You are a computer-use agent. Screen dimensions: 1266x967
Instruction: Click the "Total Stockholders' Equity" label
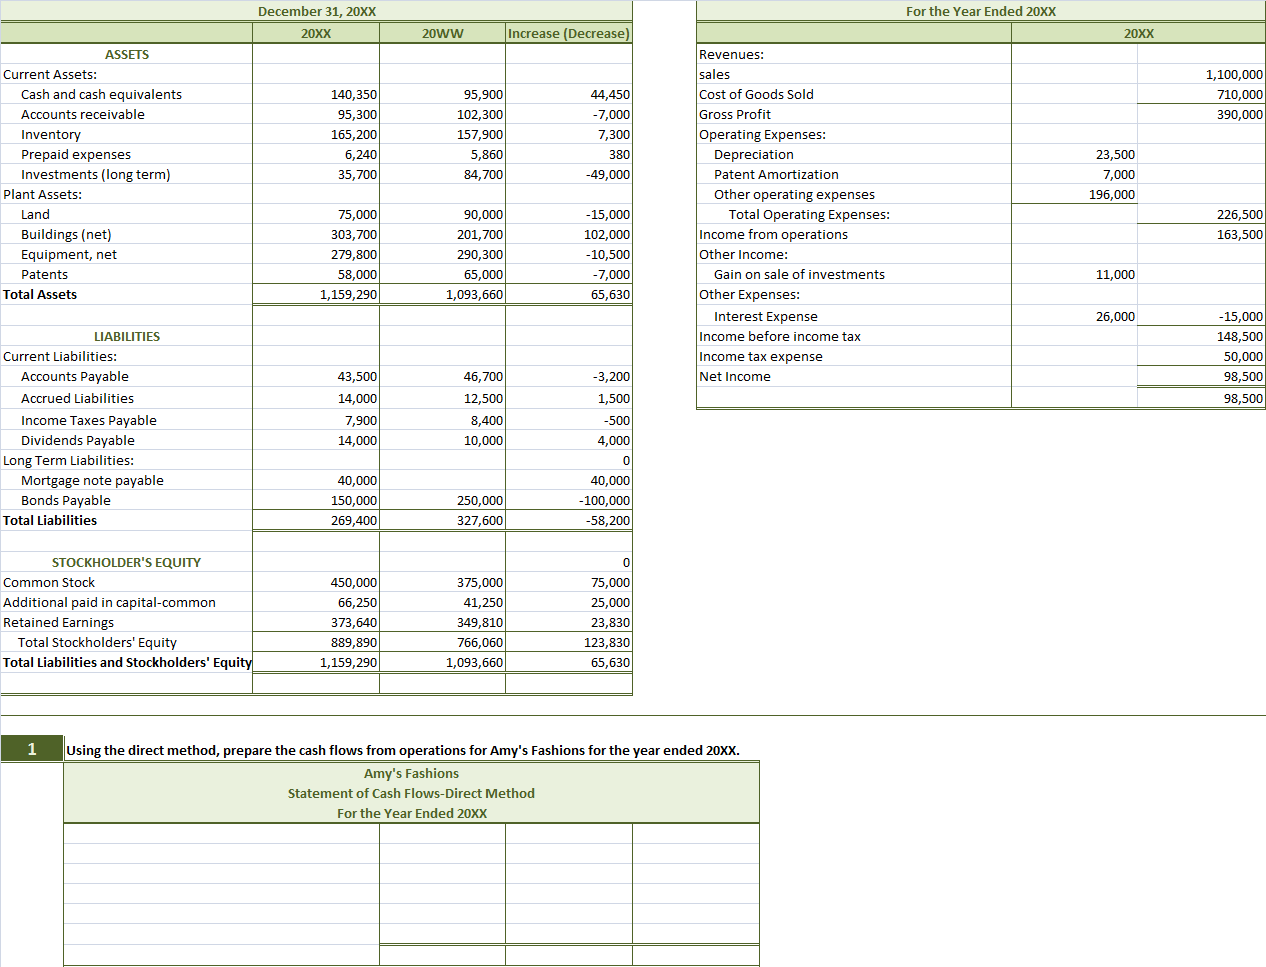[x=97, y=642]
